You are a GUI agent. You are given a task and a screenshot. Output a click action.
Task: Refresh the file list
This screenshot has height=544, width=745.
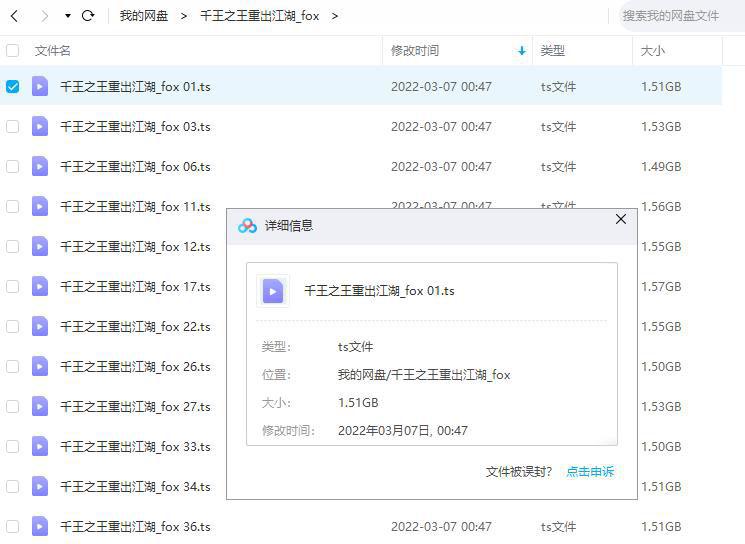click(x=88, y=16)
